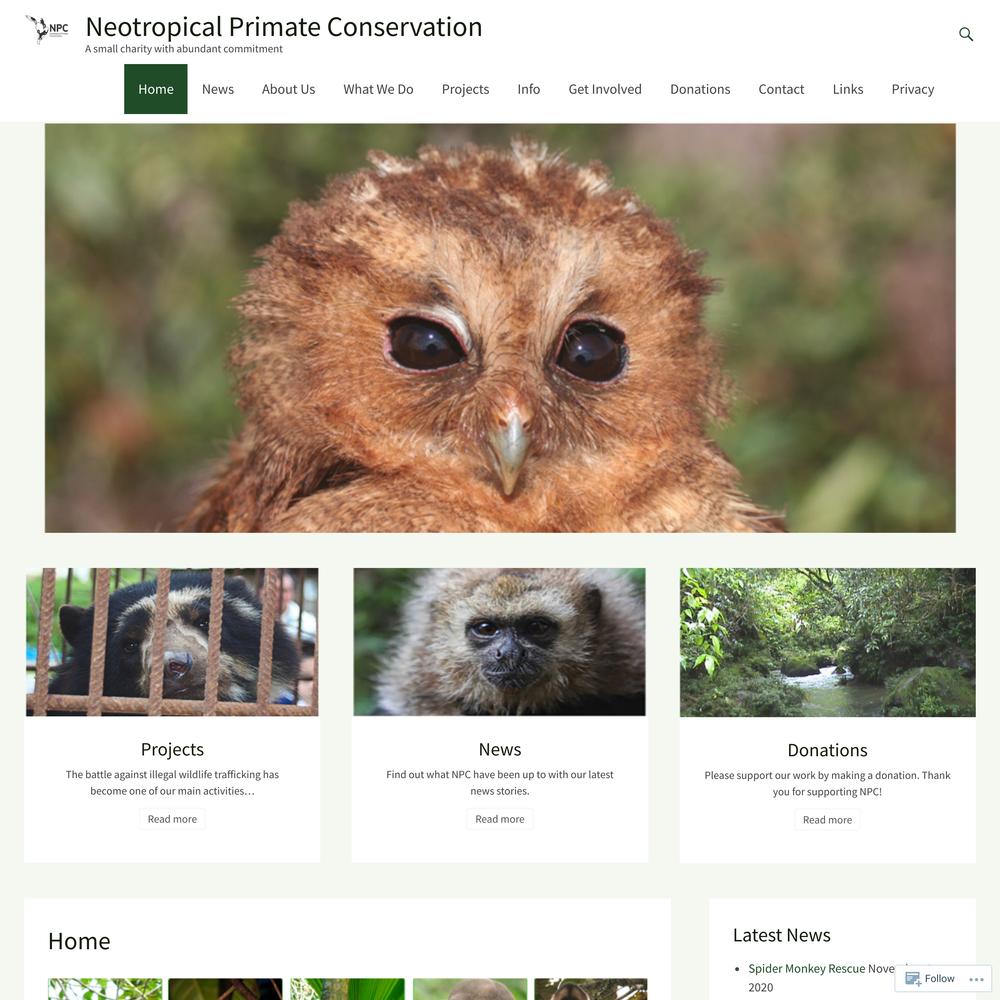Open the monkey News thumbnail

tap(499, 642)
